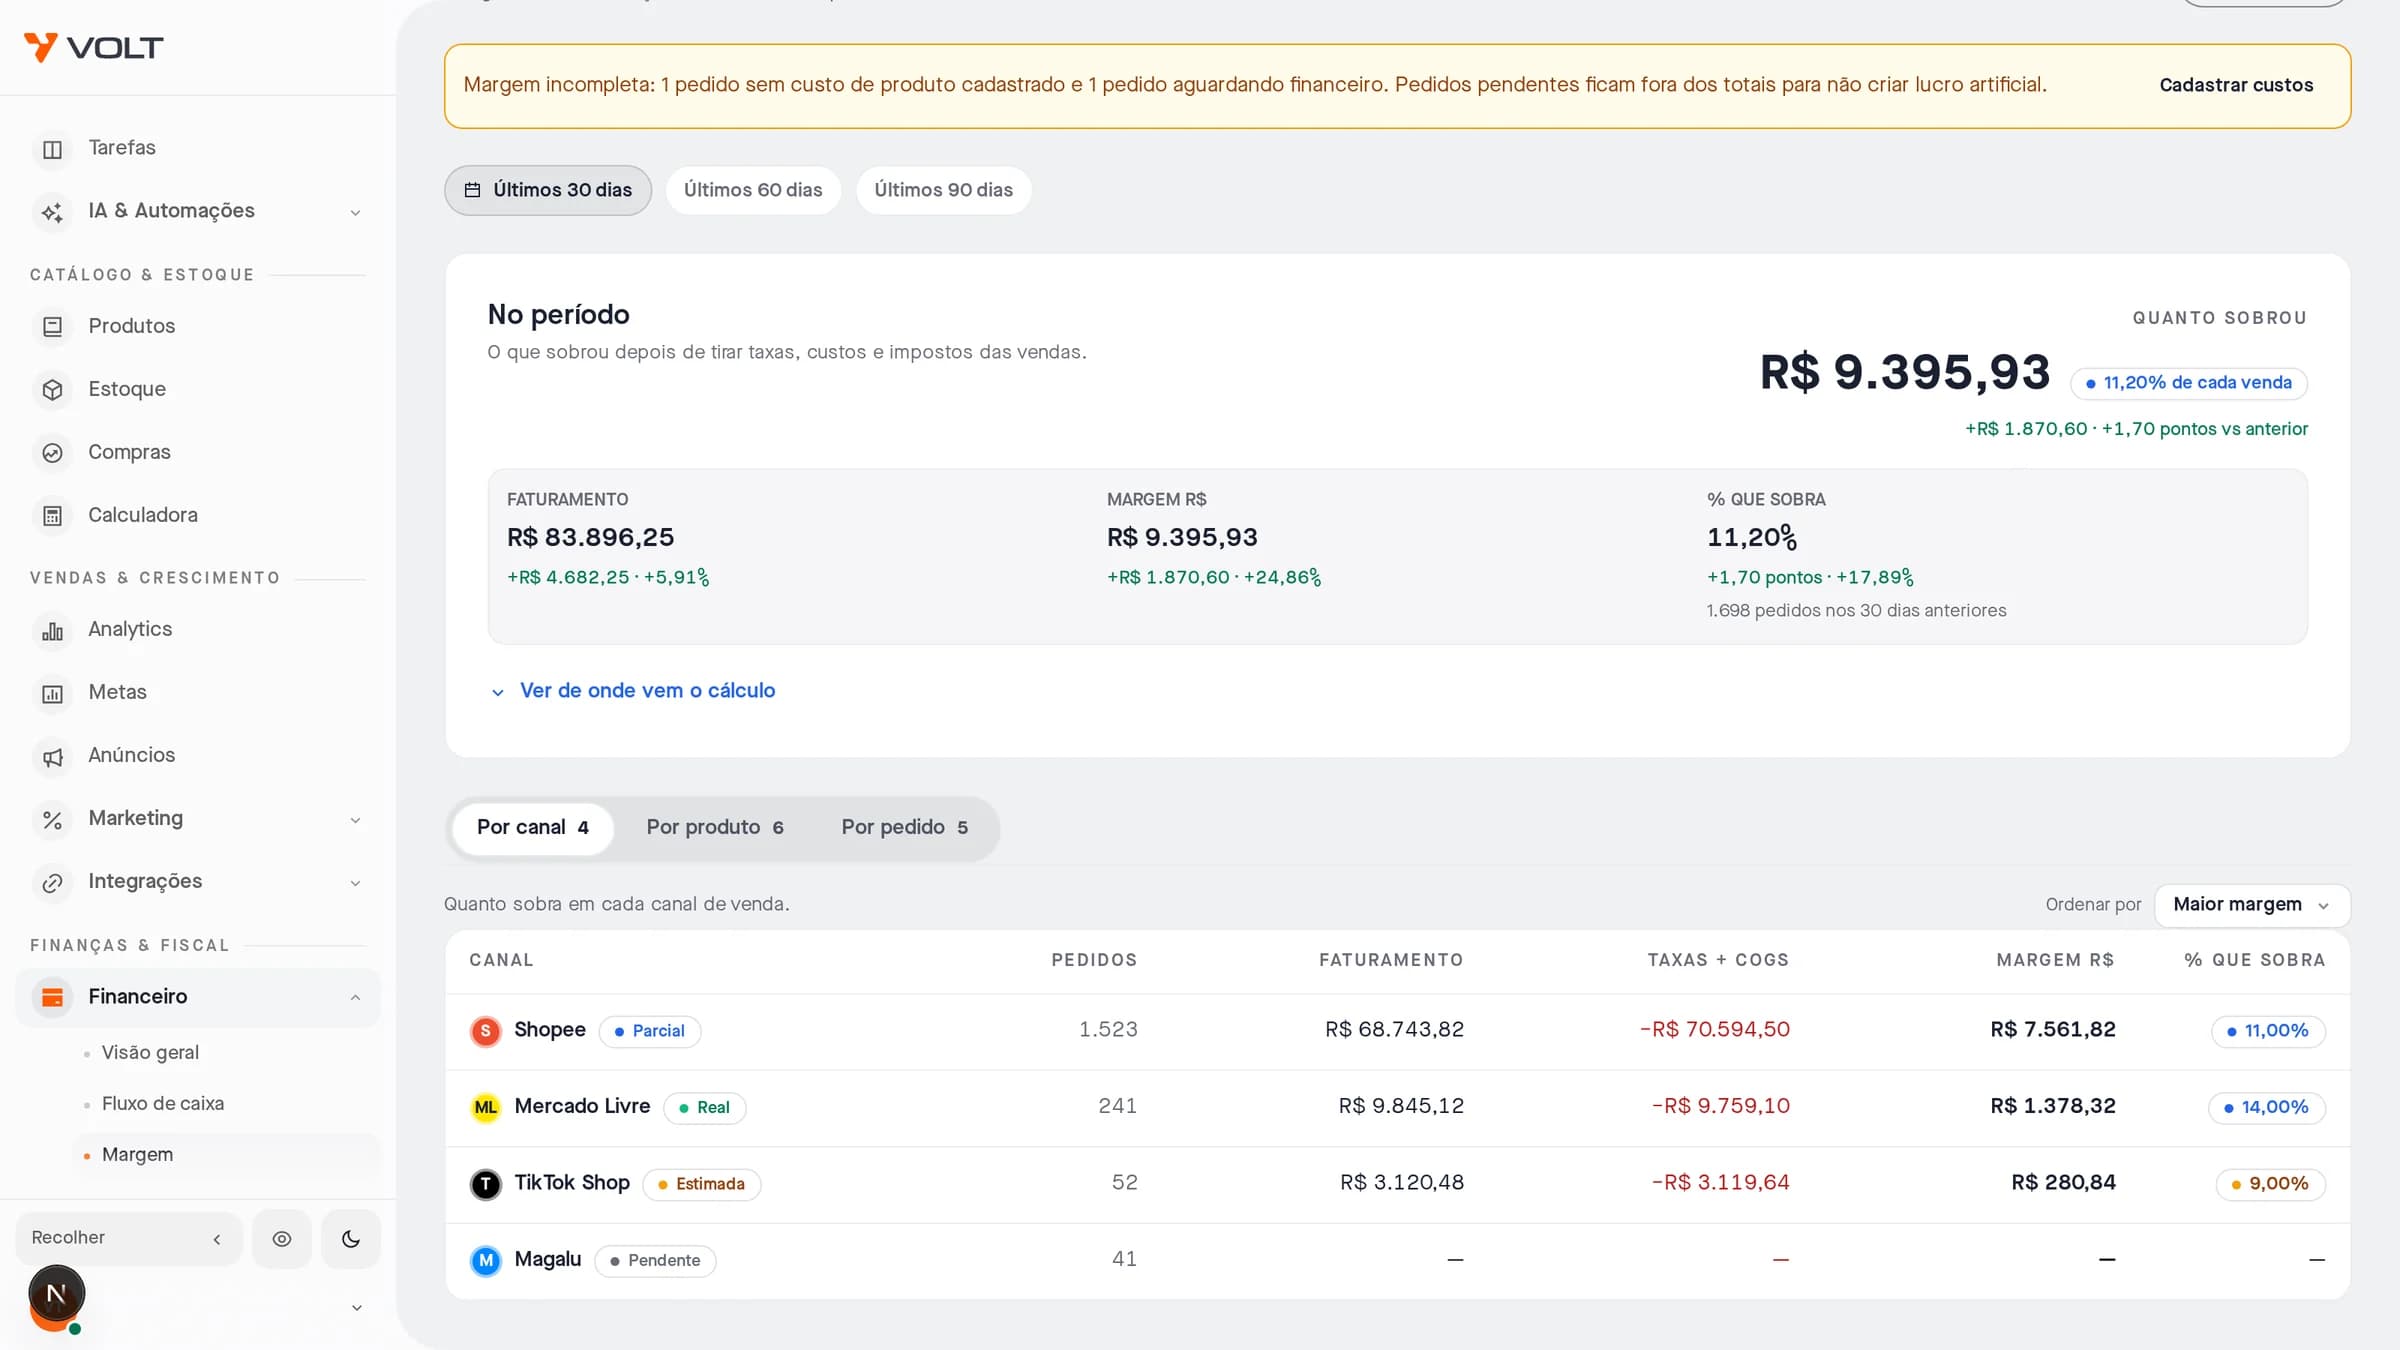Viewport: 2400px width, 1350px height.
Task: Collapse the Financeiro submenu chevron
Action: click(355, 997)
